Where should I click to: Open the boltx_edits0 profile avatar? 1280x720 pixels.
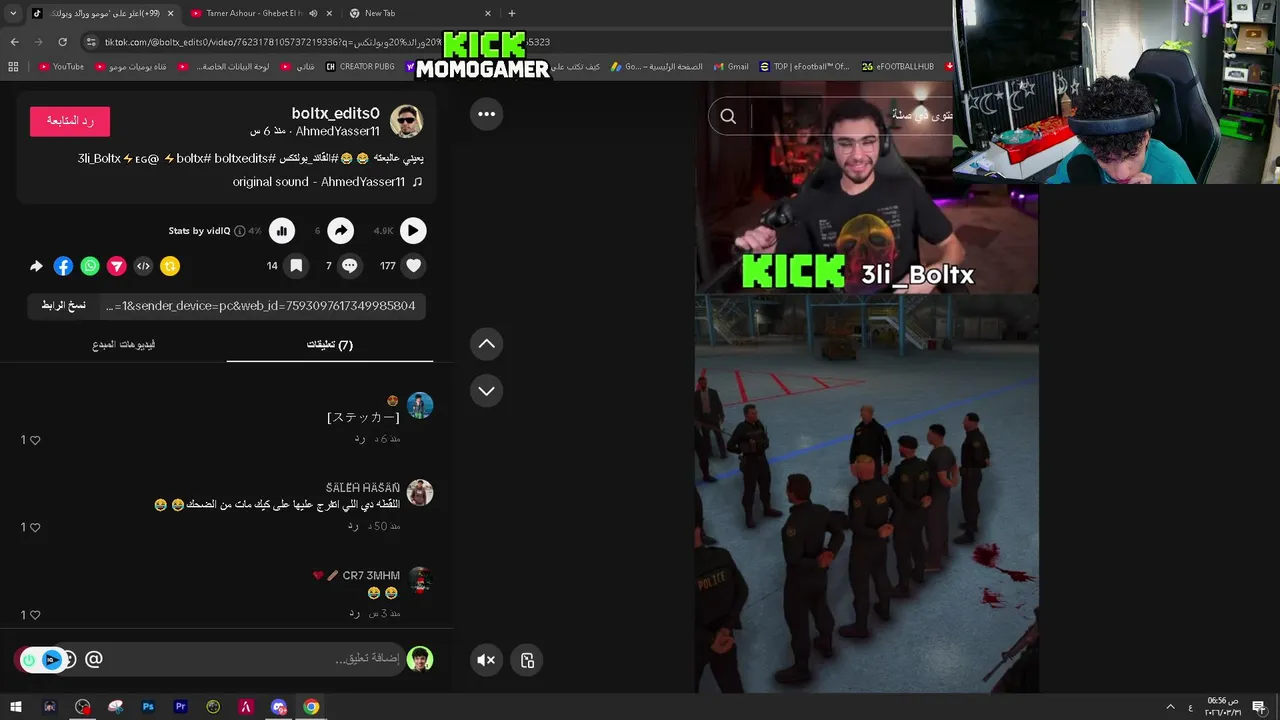[406, 121]
